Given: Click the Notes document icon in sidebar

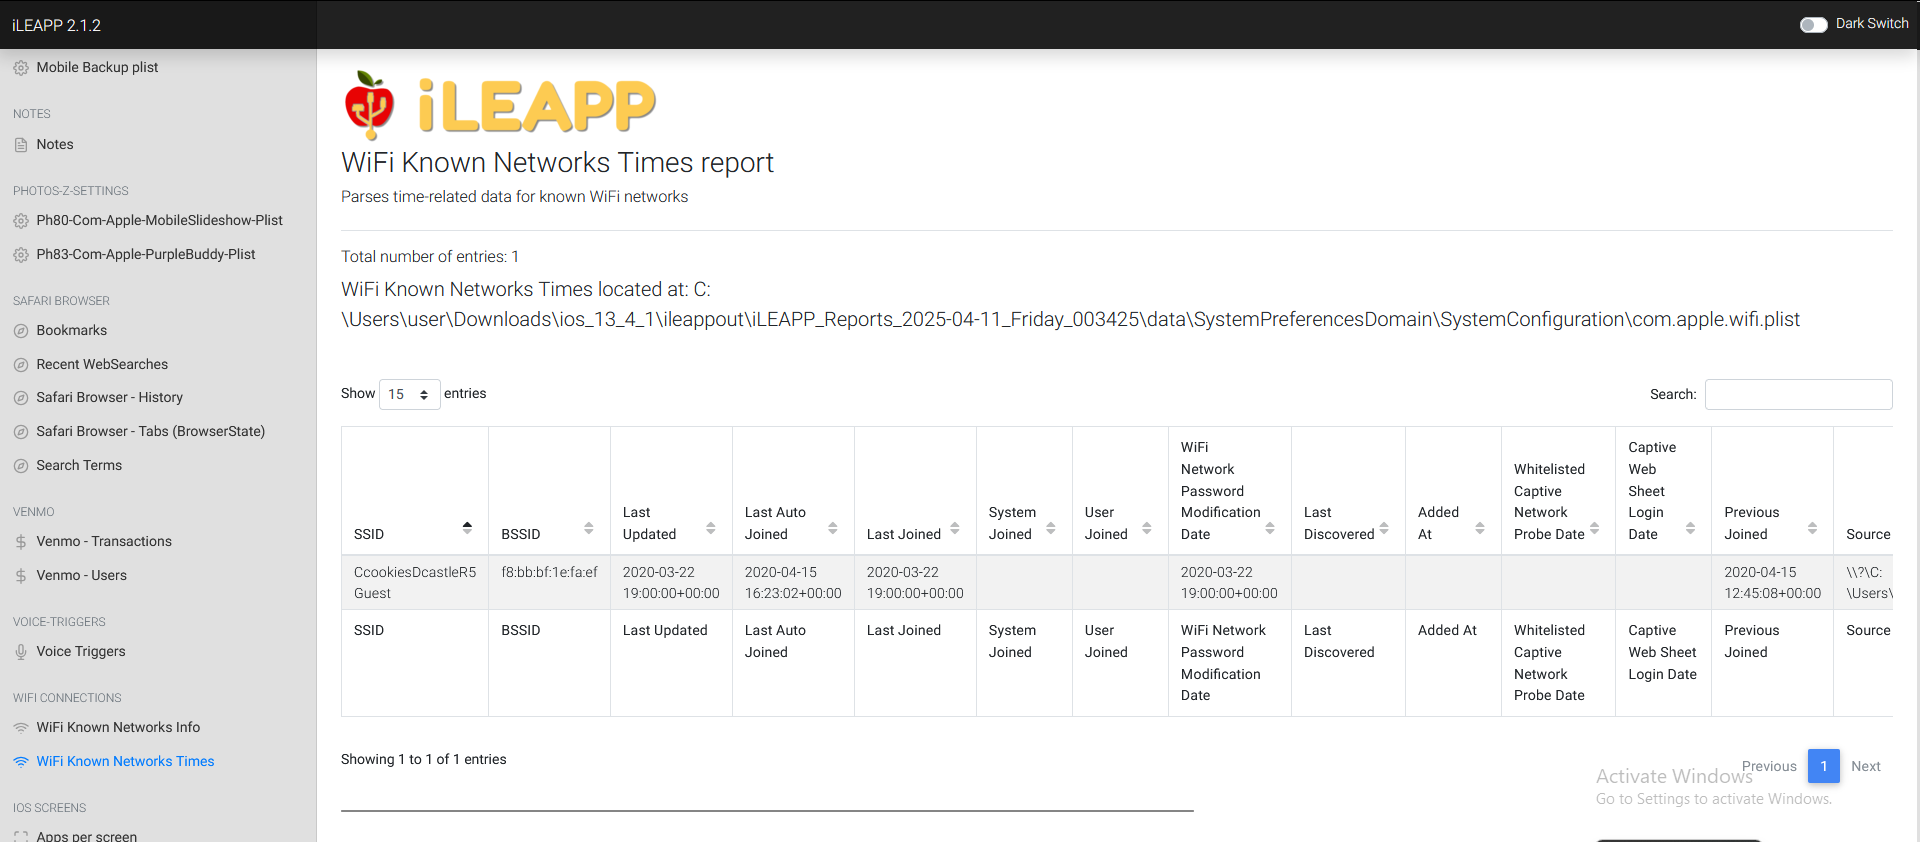Looking at the screenshot, I should click(x=21, y=145).
